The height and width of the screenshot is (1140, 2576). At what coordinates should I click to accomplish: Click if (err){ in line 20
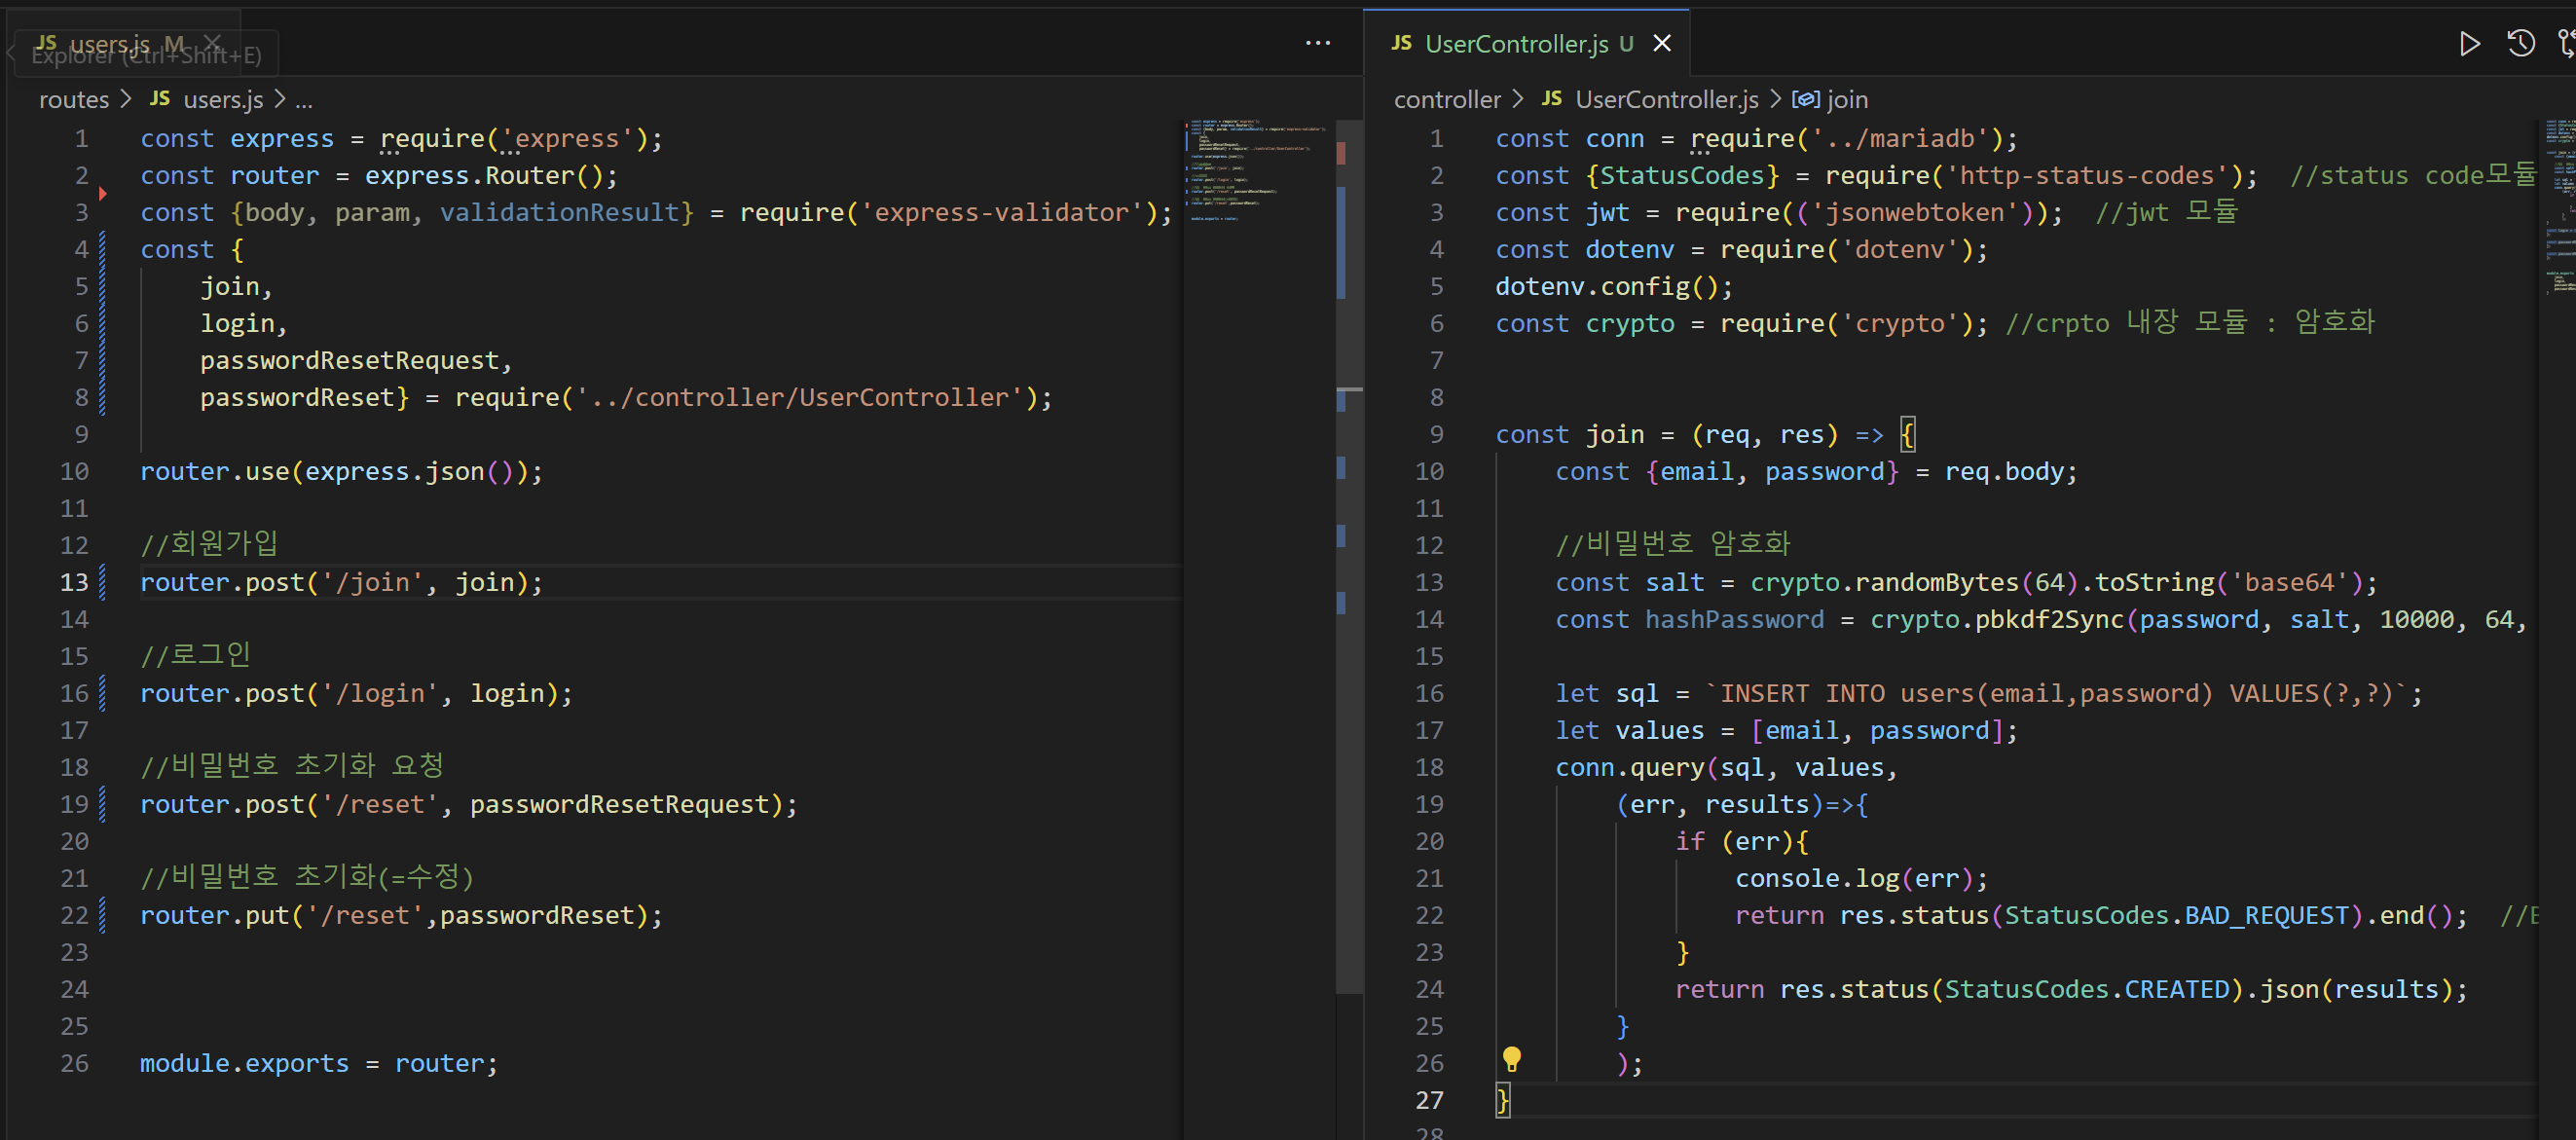click(1741, 842)
